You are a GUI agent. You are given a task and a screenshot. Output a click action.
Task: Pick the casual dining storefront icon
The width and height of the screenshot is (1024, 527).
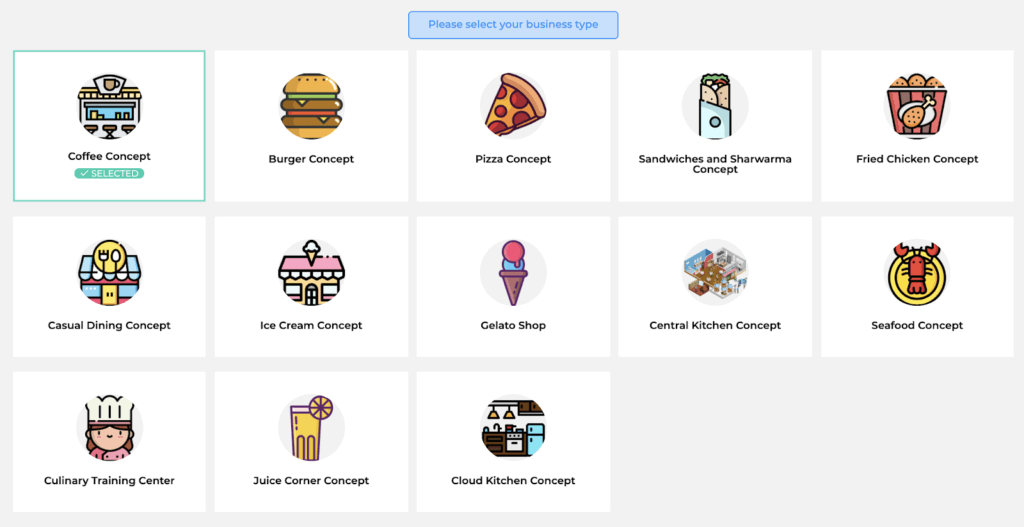tap(109, 272)
